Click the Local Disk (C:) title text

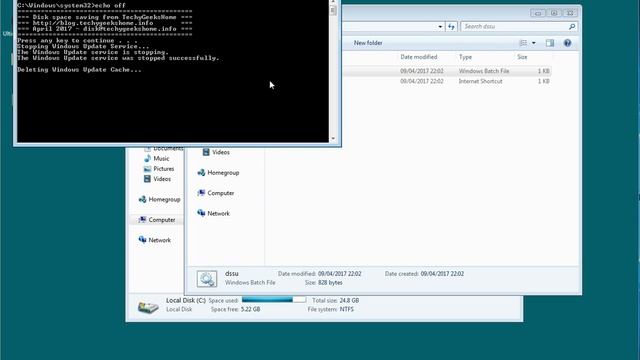[x=186, y=300]
